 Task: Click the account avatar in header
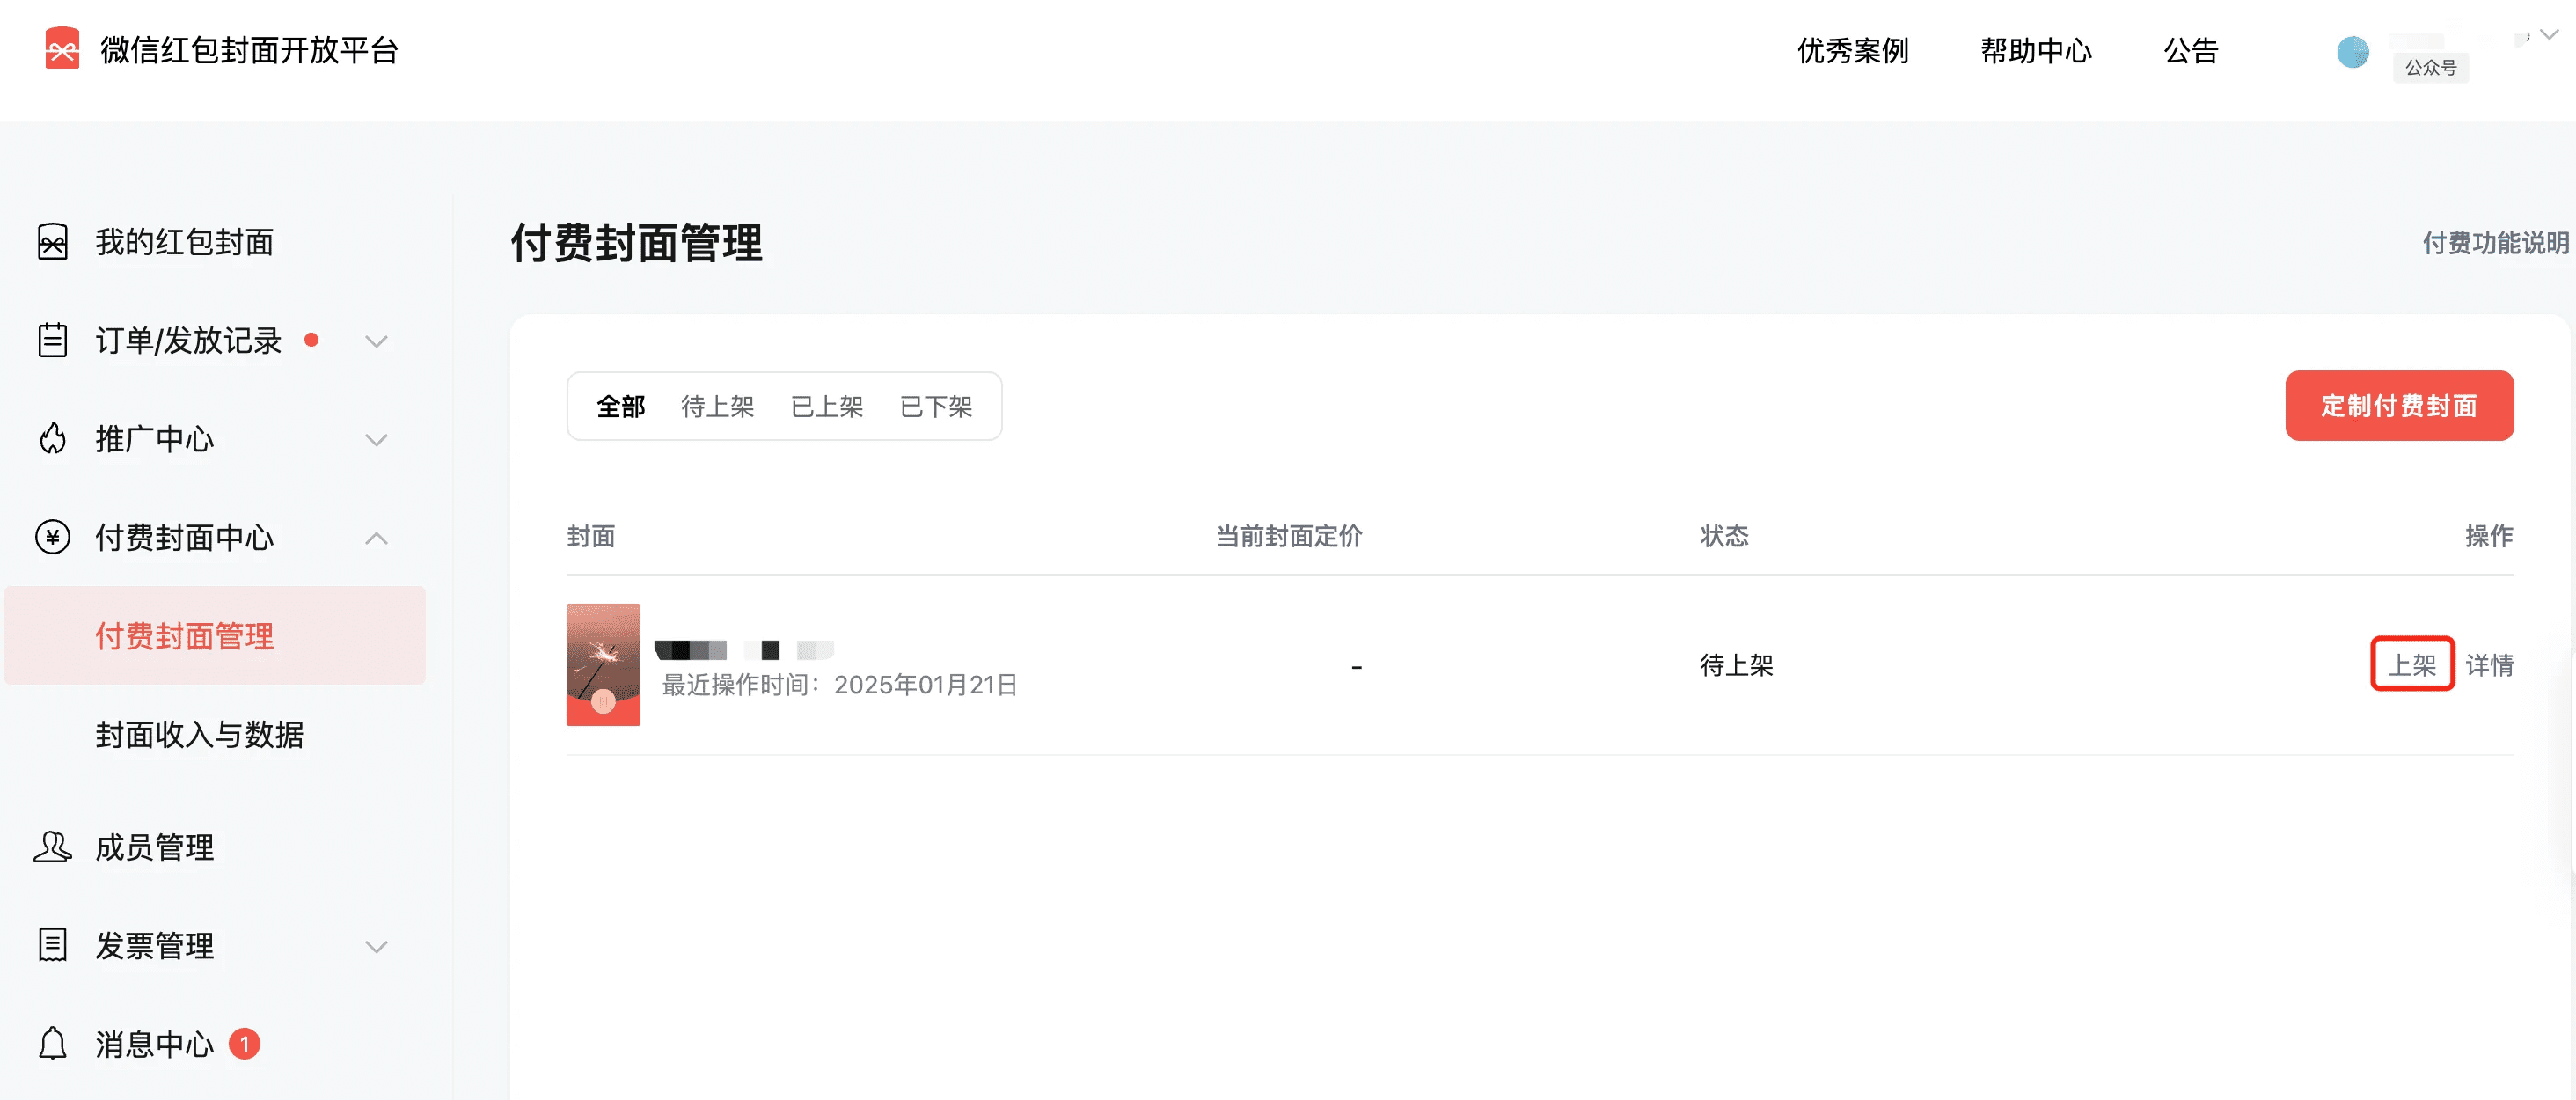pyautogui.click(x=2352, y=52)
